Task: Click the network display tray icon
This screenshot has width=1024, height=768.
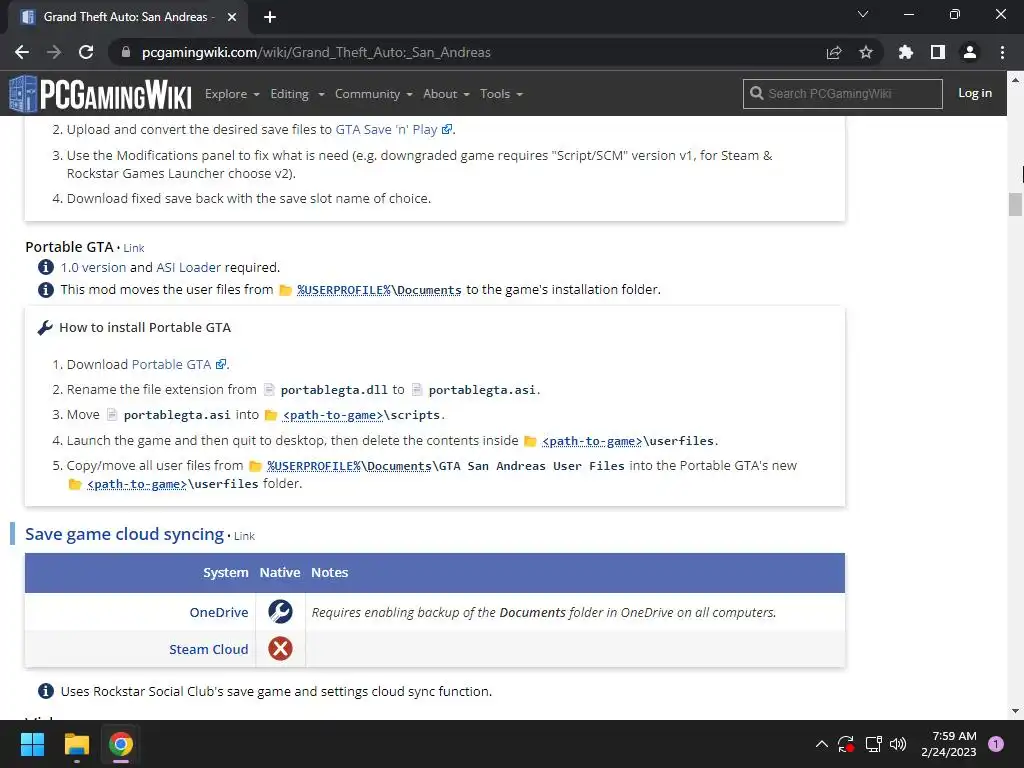Action: click(x=873, y=744)
